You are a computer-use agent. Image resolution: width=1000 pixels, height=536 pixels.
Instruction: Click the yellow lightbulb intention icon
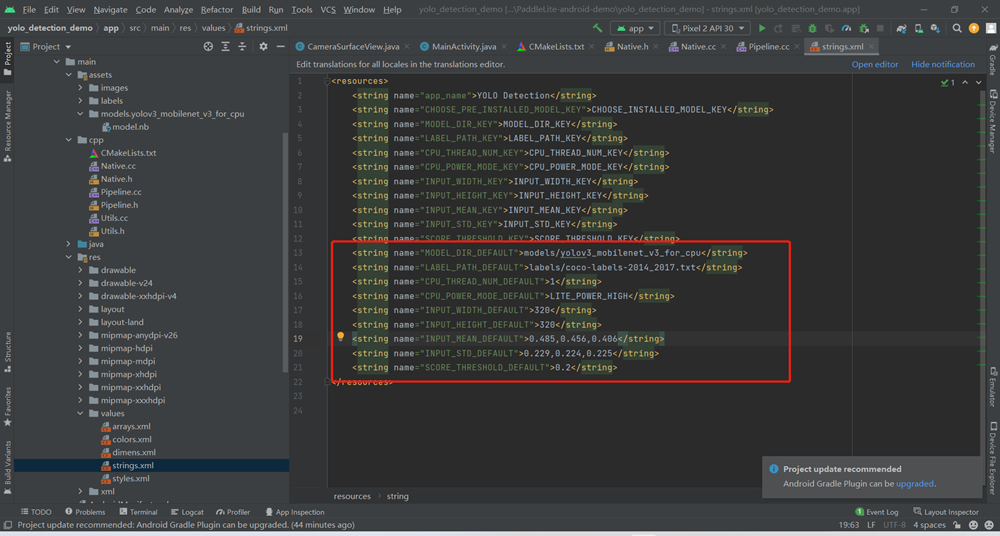341,336
